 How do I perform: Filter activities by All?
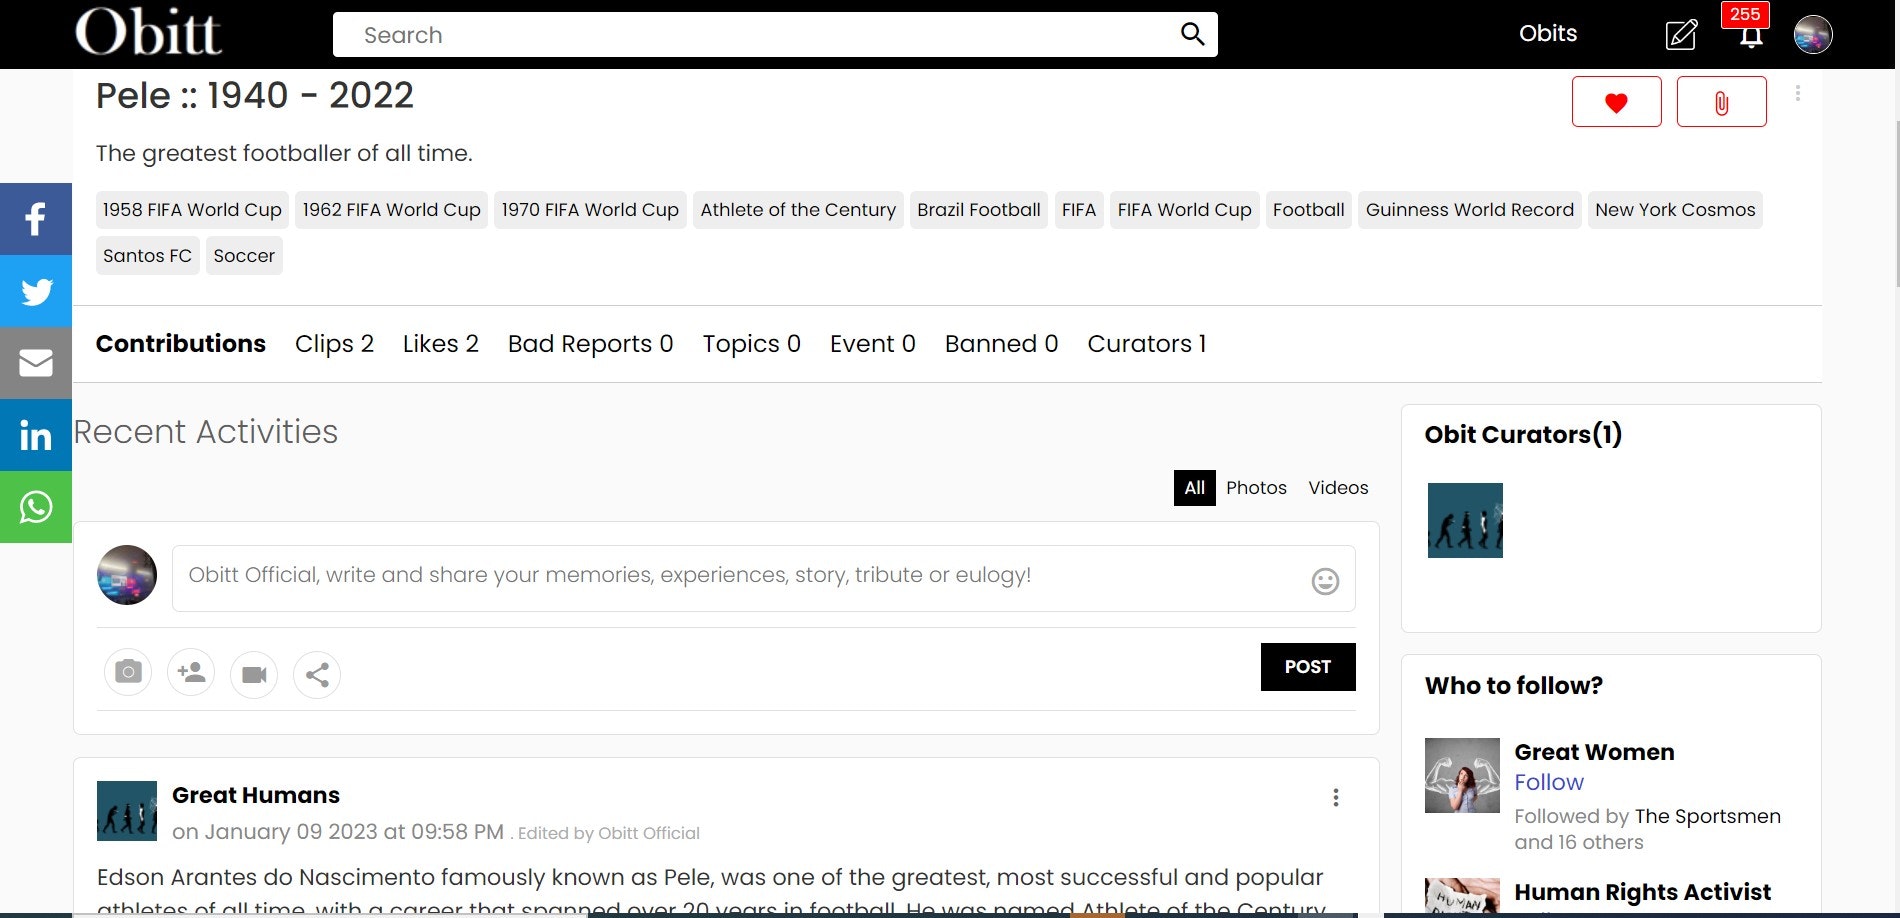1195,488
